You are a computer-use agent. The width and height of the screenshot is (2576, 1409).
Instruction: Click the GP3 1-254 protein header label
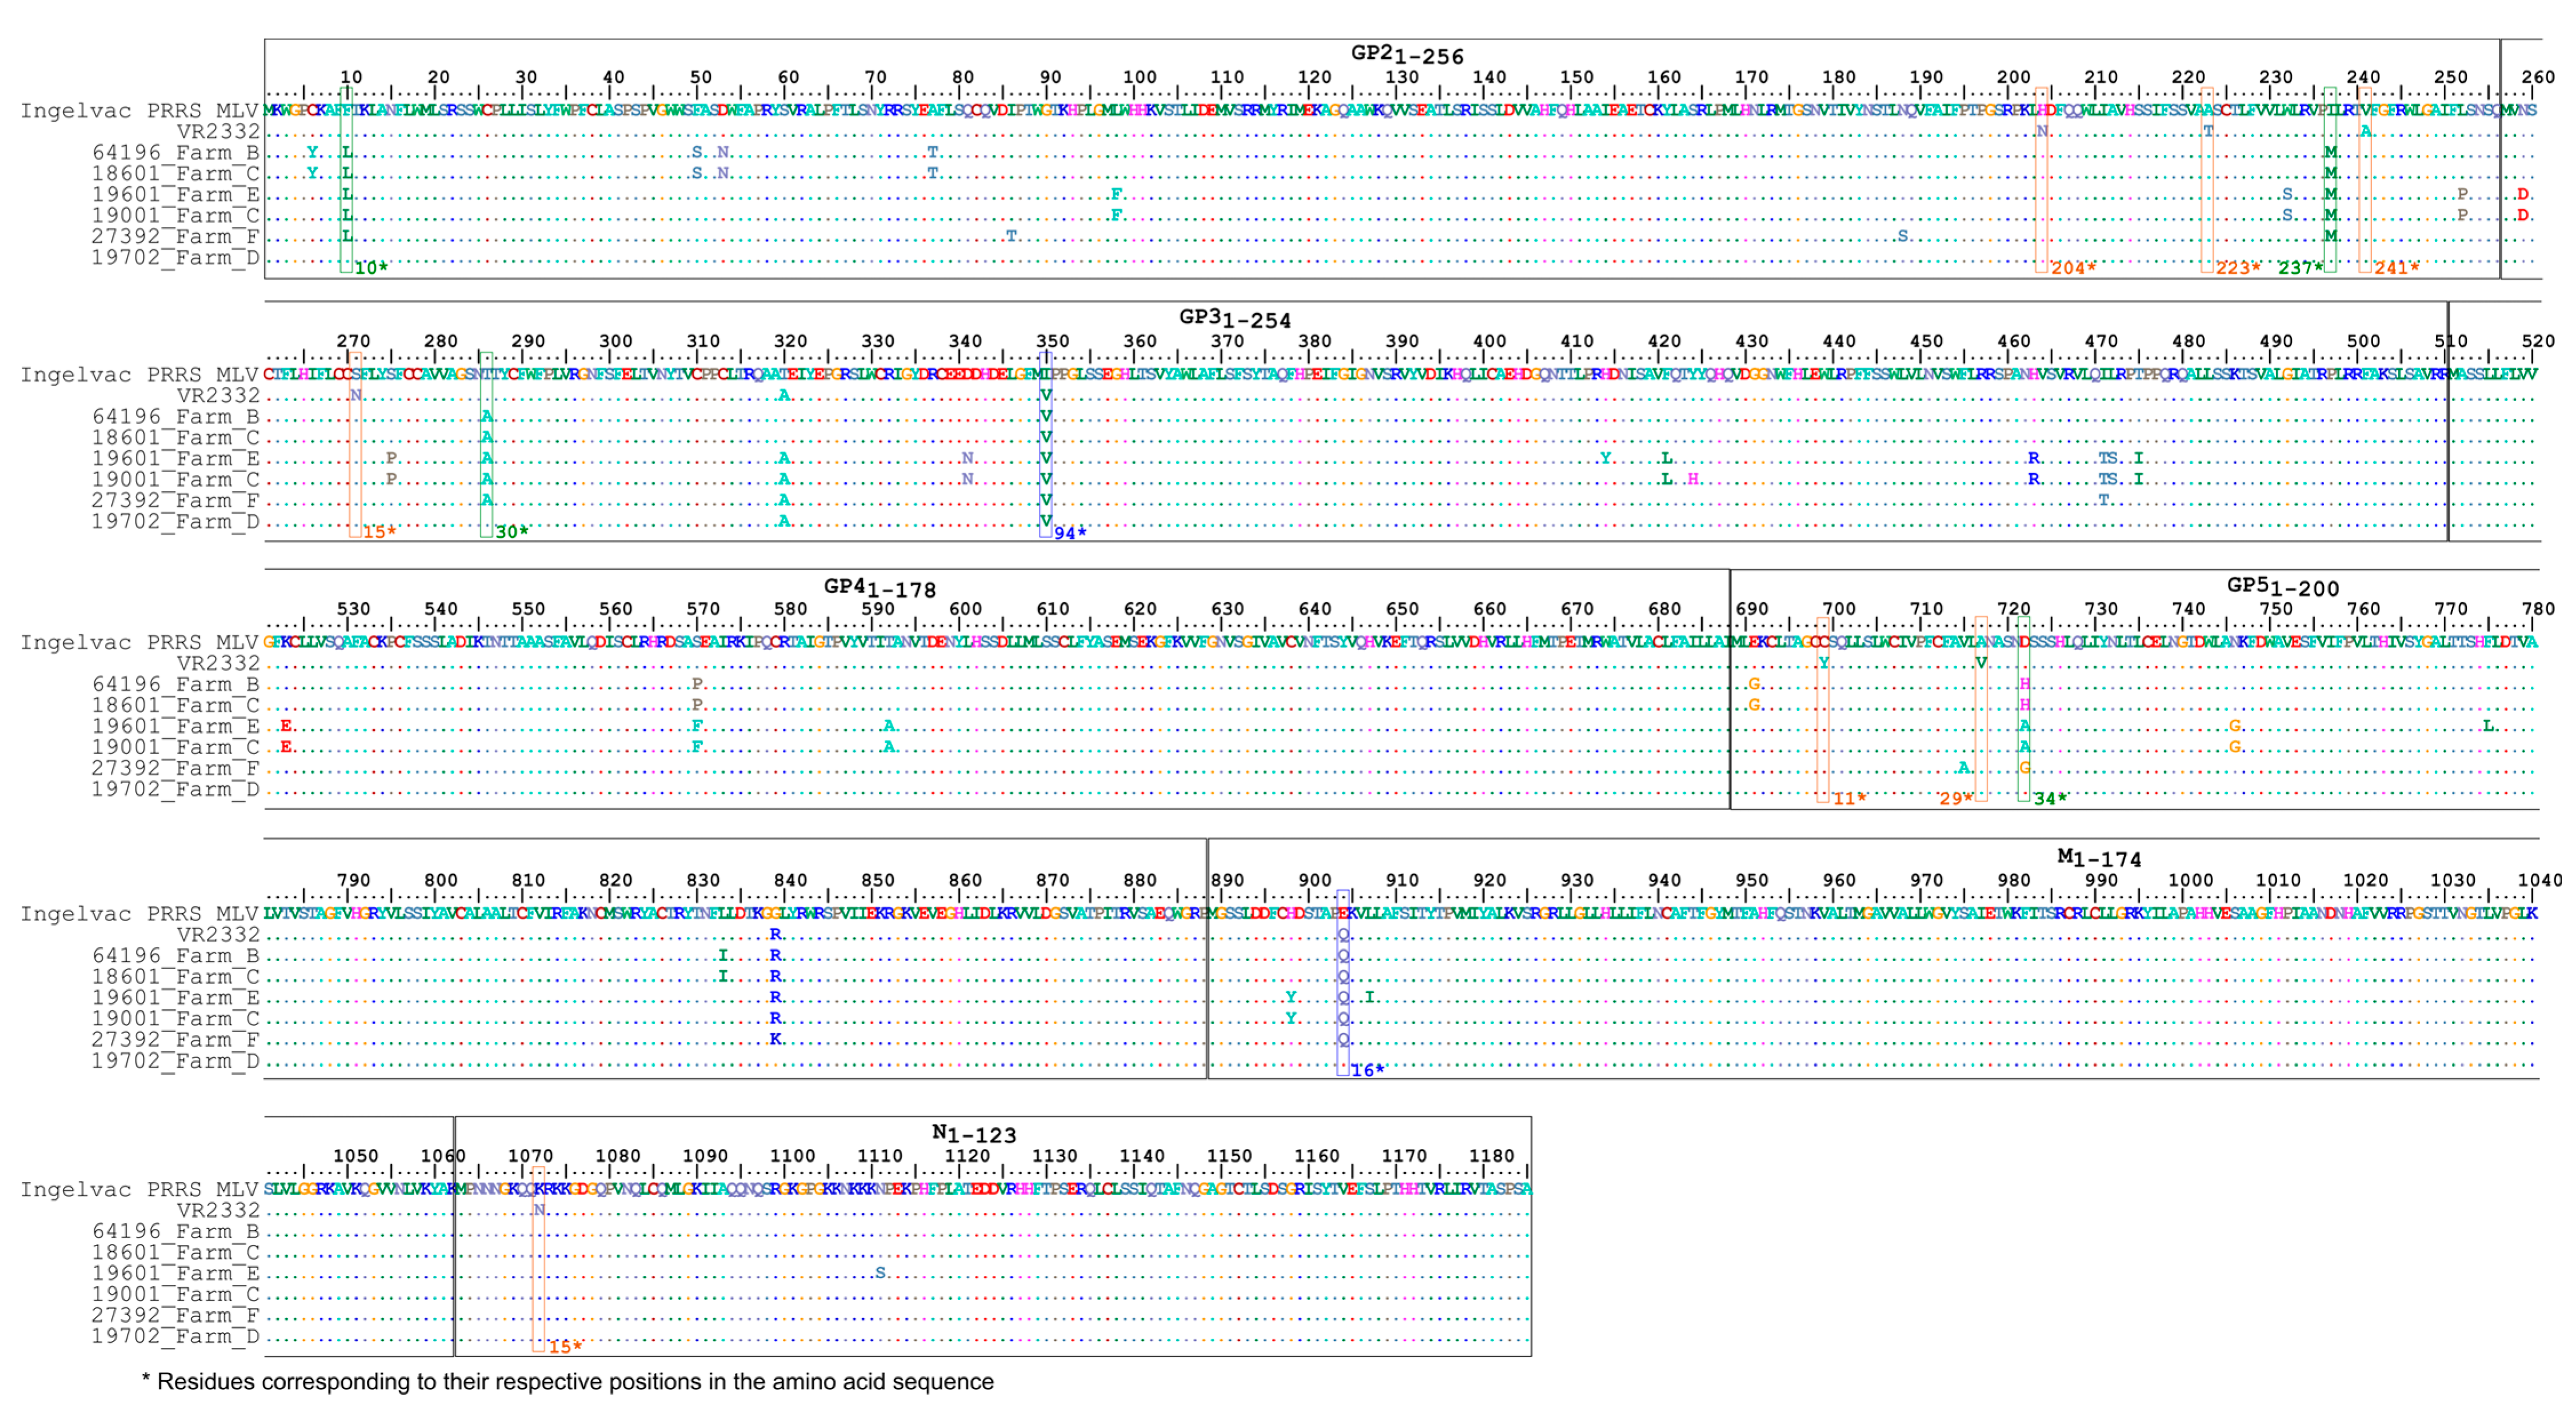click(x=1234, y=319)
